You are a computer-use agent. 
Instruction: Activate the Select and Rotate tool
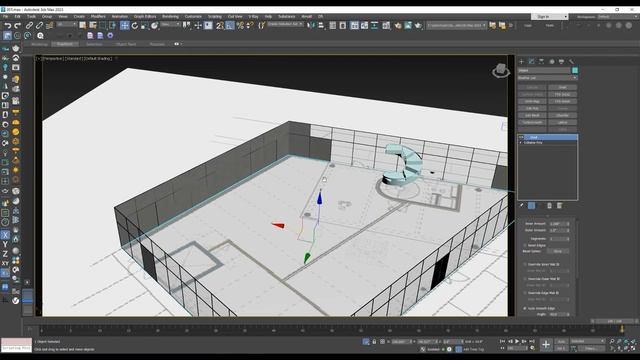[x=135, y=26]
